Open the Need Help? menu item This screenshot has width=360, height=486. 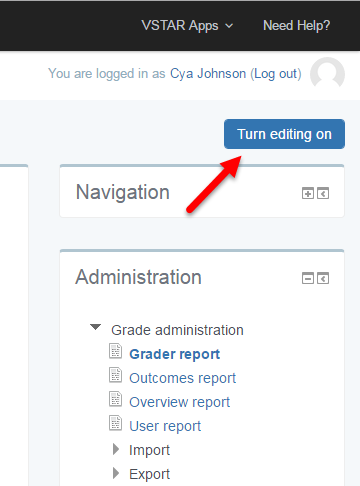(296, 26)
